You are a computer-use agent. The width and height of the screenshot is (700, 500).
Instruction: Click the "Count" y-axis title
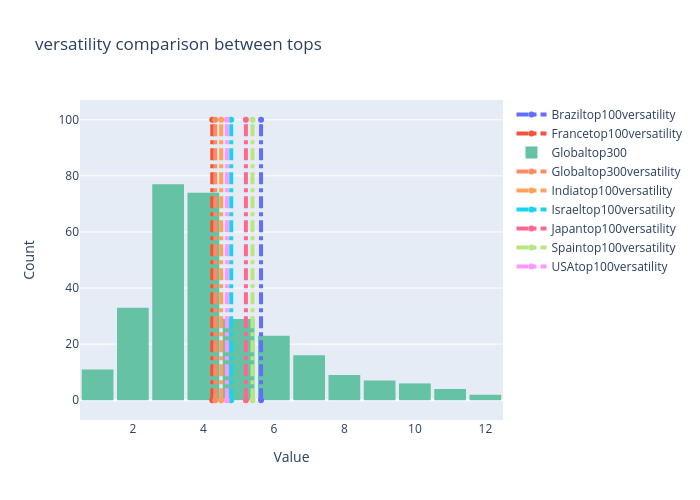tap(30, 258)
